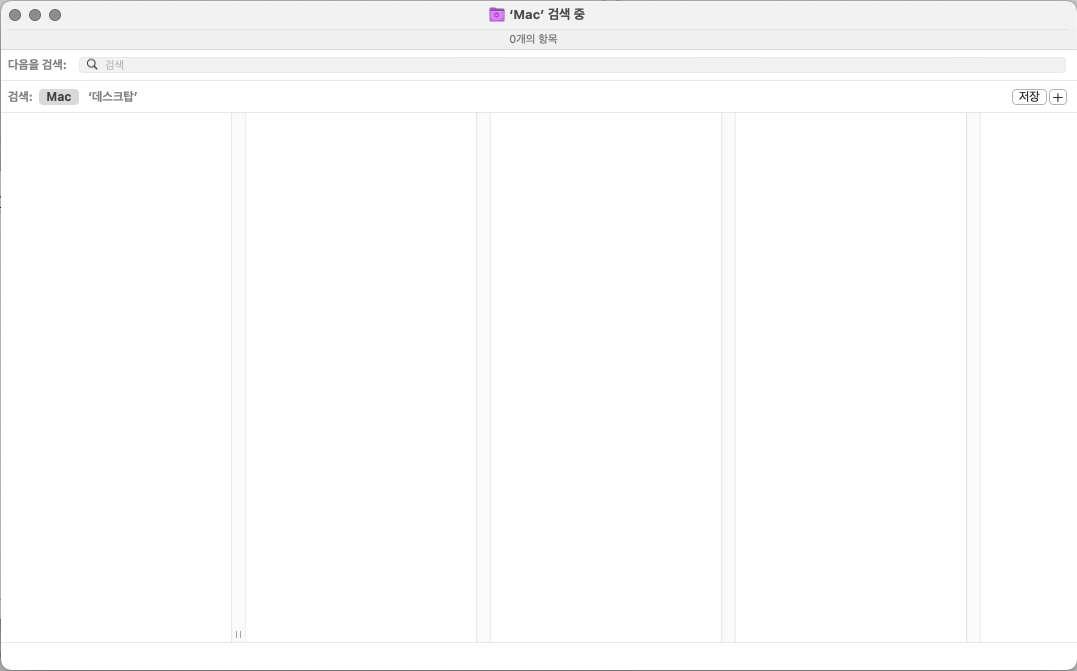
Task: Click the ''Mac' 검색 중' window title
Action: coord(546,15)
